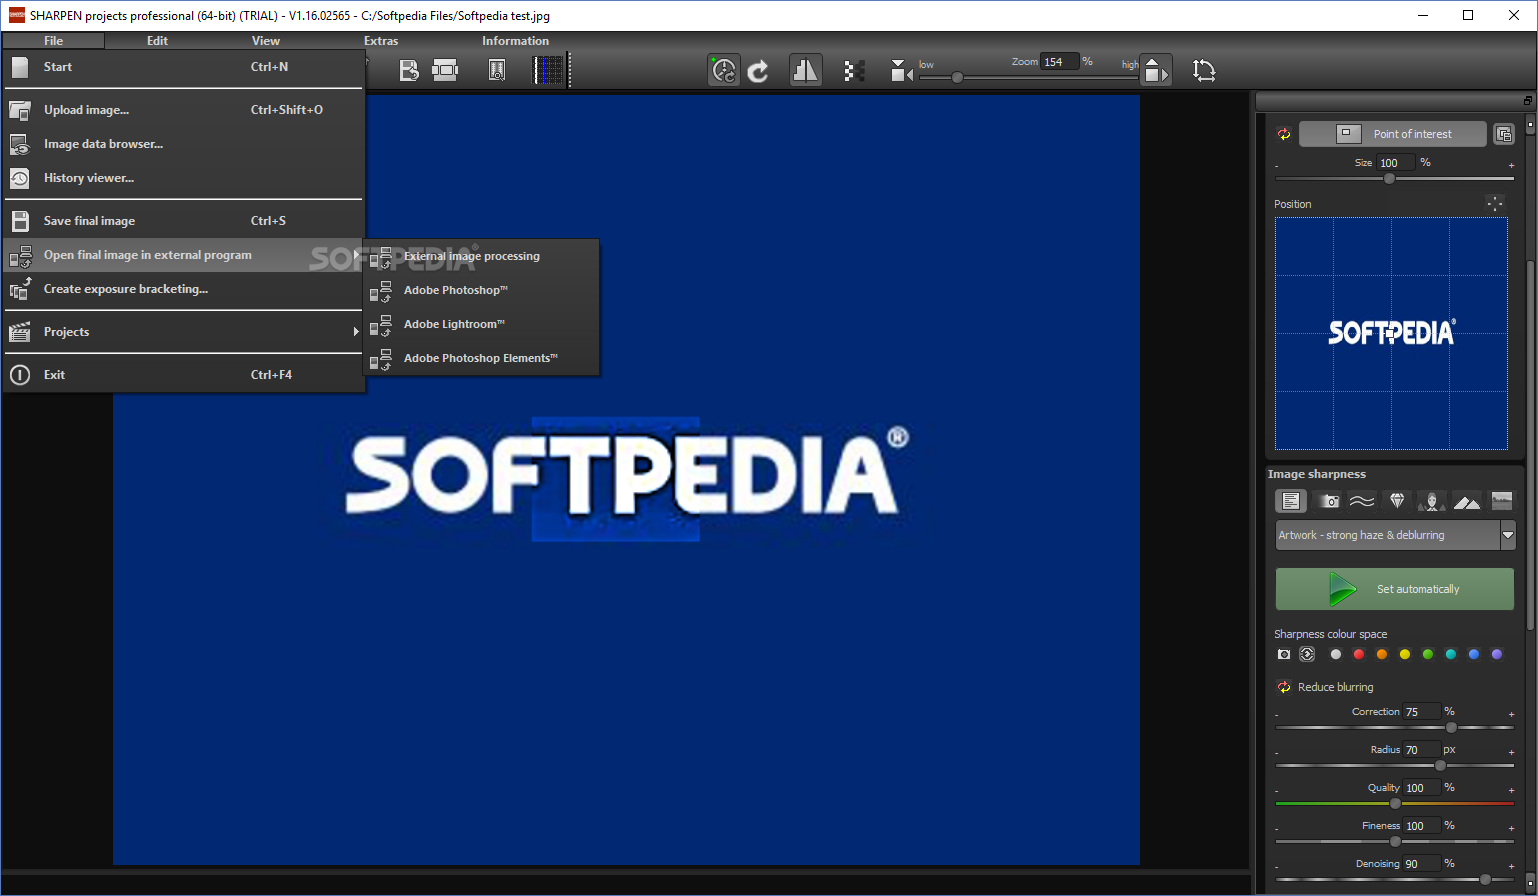1538x896 pixels.
Task: Click the Zoom slider handle in the toolbar
Action: click(957, 77)
